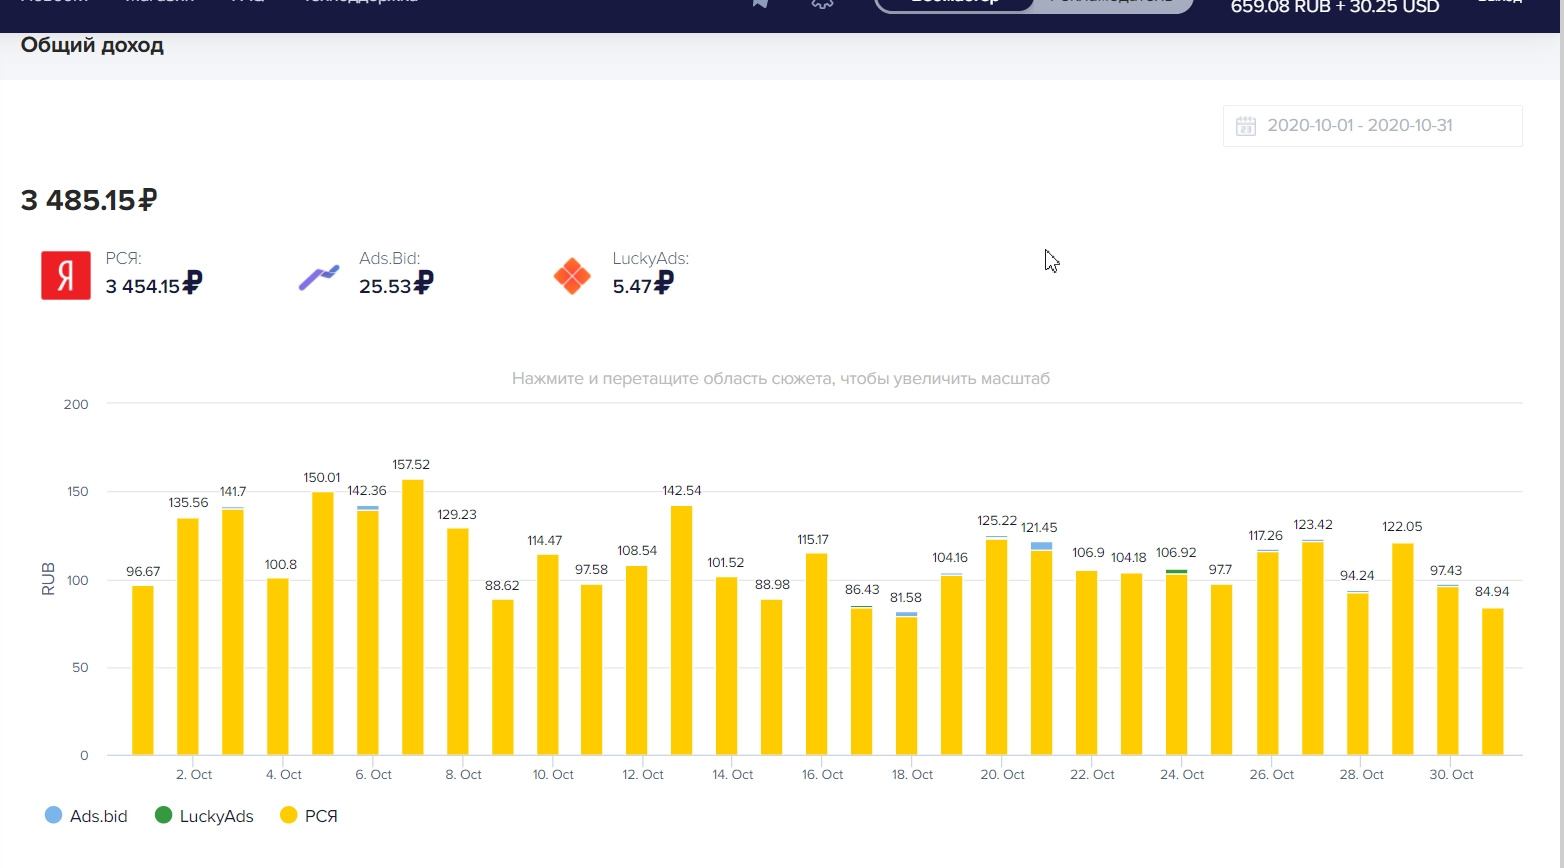The height and width of the screenshot is (868, 1564).
Task: Click the x-axis label 10. Oct
Action: (553, 775)
